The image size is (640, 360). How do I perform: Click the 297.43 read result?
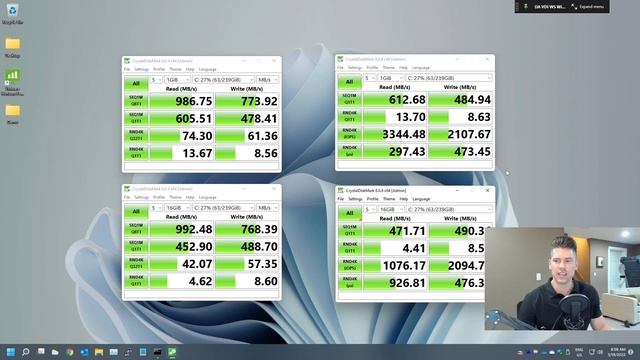point(395,151)
